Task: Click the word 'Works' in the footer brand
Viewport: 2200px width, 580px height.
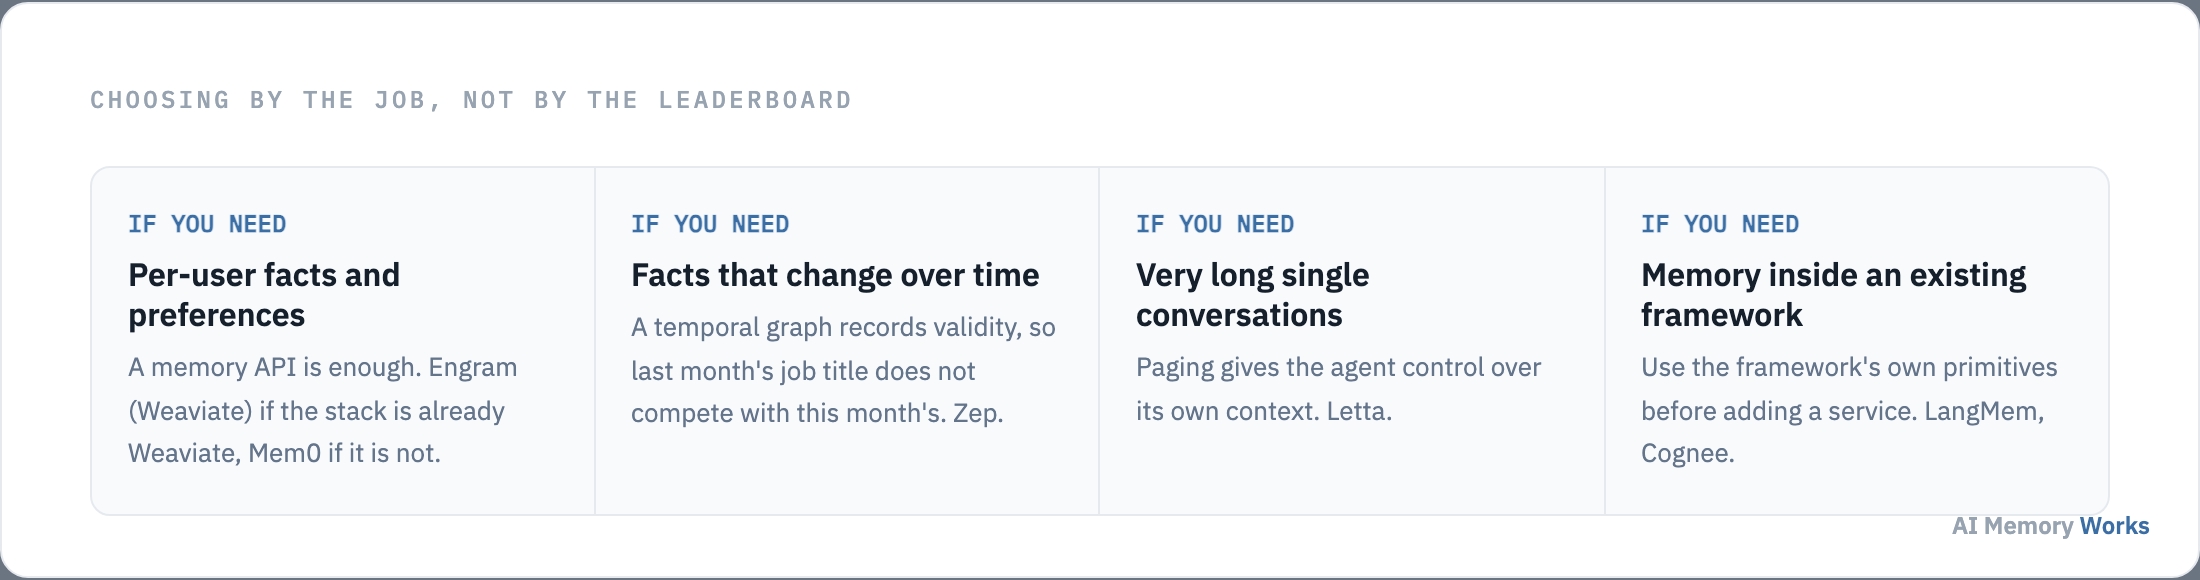Action: click(x=2114, y=526)
